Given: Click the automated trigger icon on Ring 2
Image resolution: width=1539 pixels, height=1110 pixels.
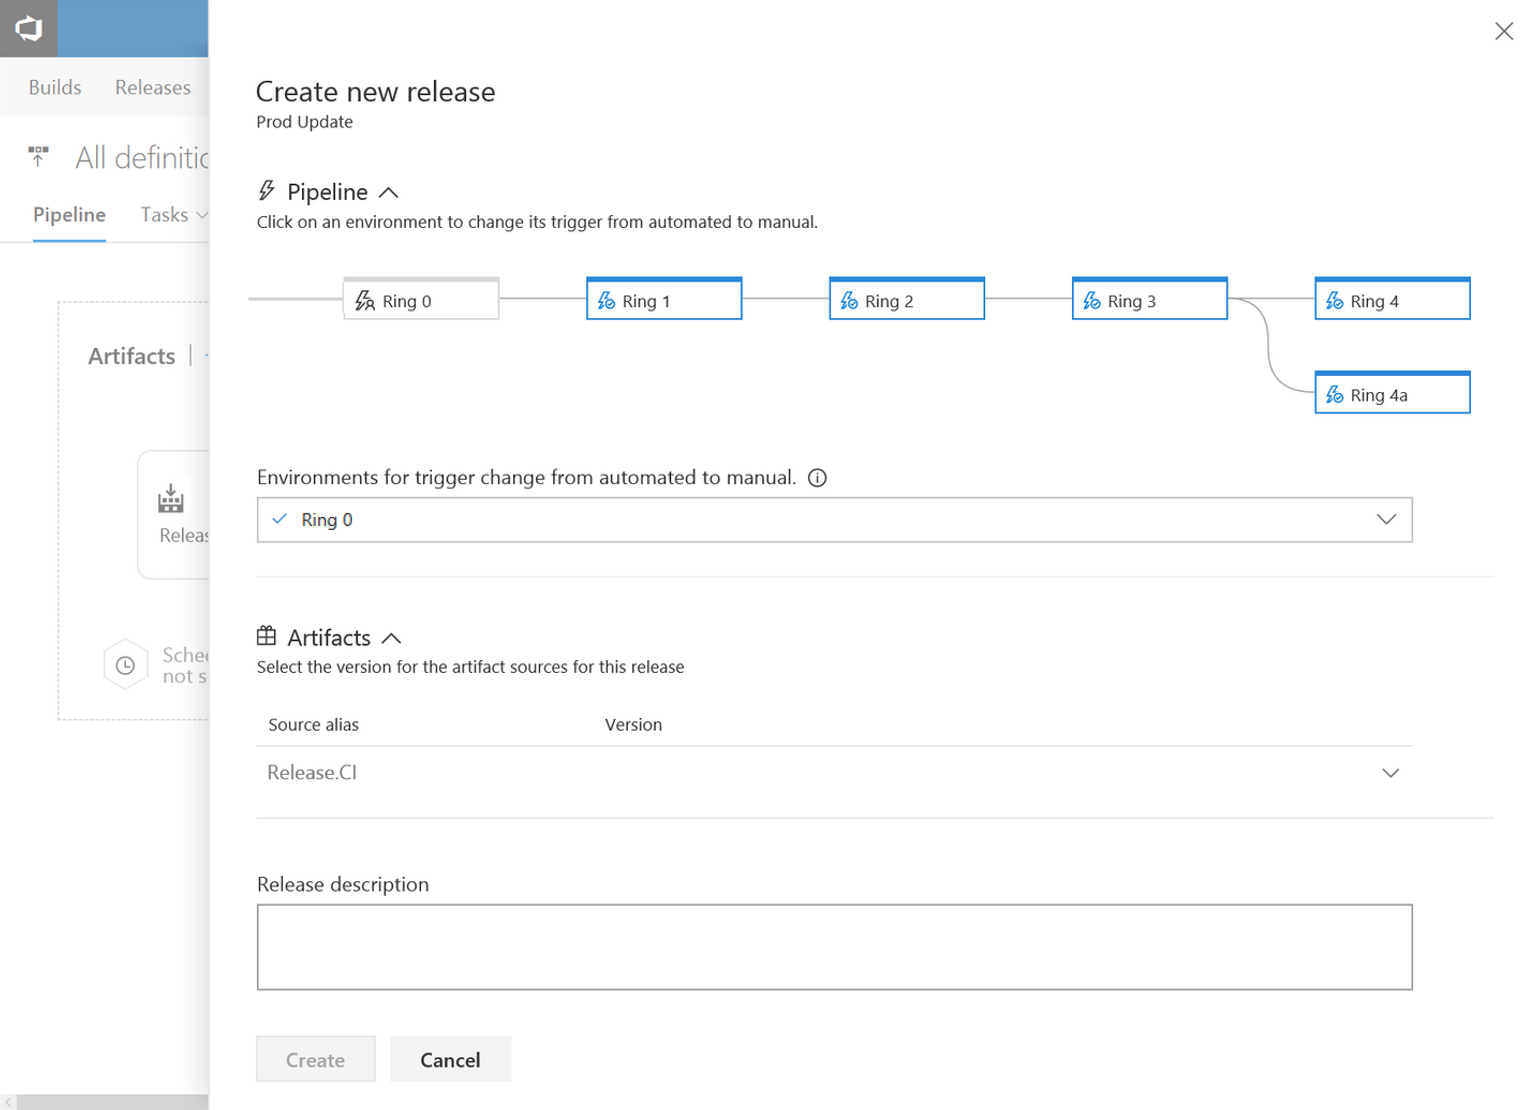Looking at the screenshot, I should (x=849, y=301).
